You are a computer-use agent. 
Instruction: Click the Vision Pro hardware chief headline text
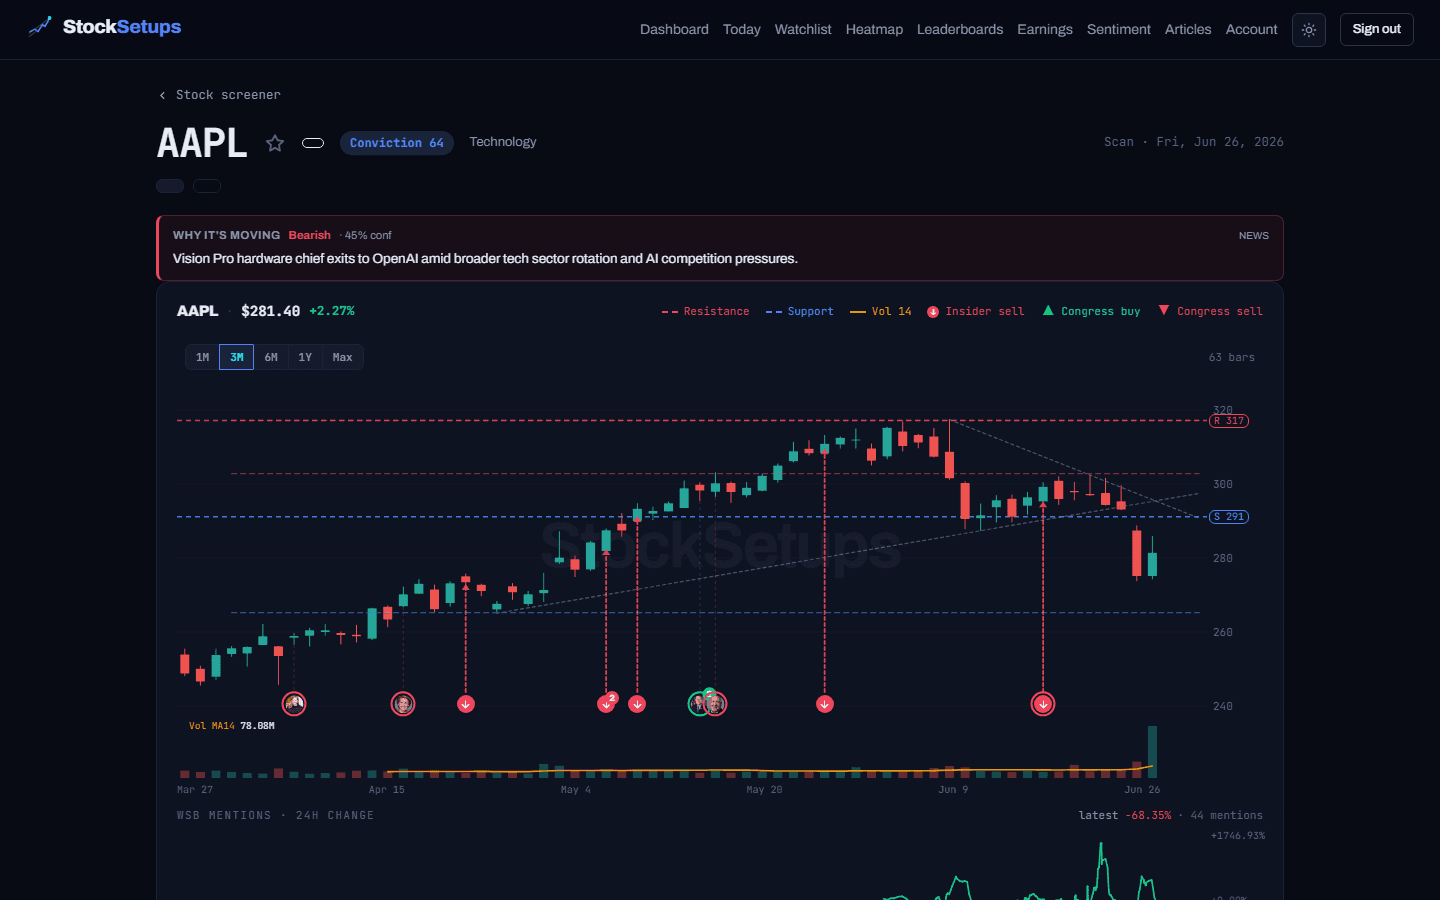(x=485, y=258)
